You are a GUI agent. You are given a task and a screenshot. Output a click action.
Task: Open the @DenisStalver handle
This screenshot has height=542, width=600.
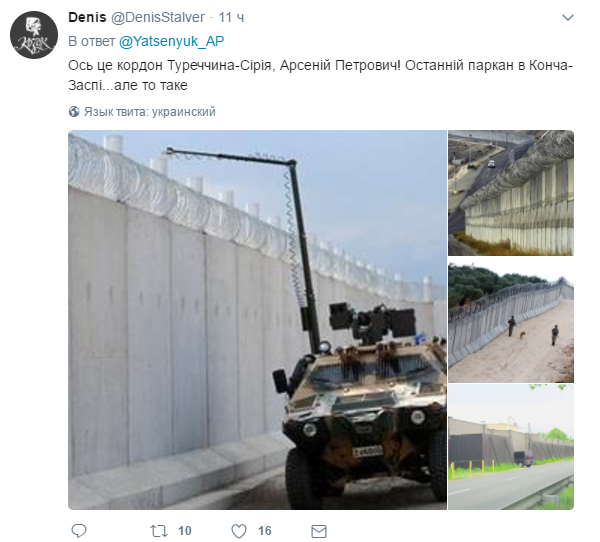point(158,17)
